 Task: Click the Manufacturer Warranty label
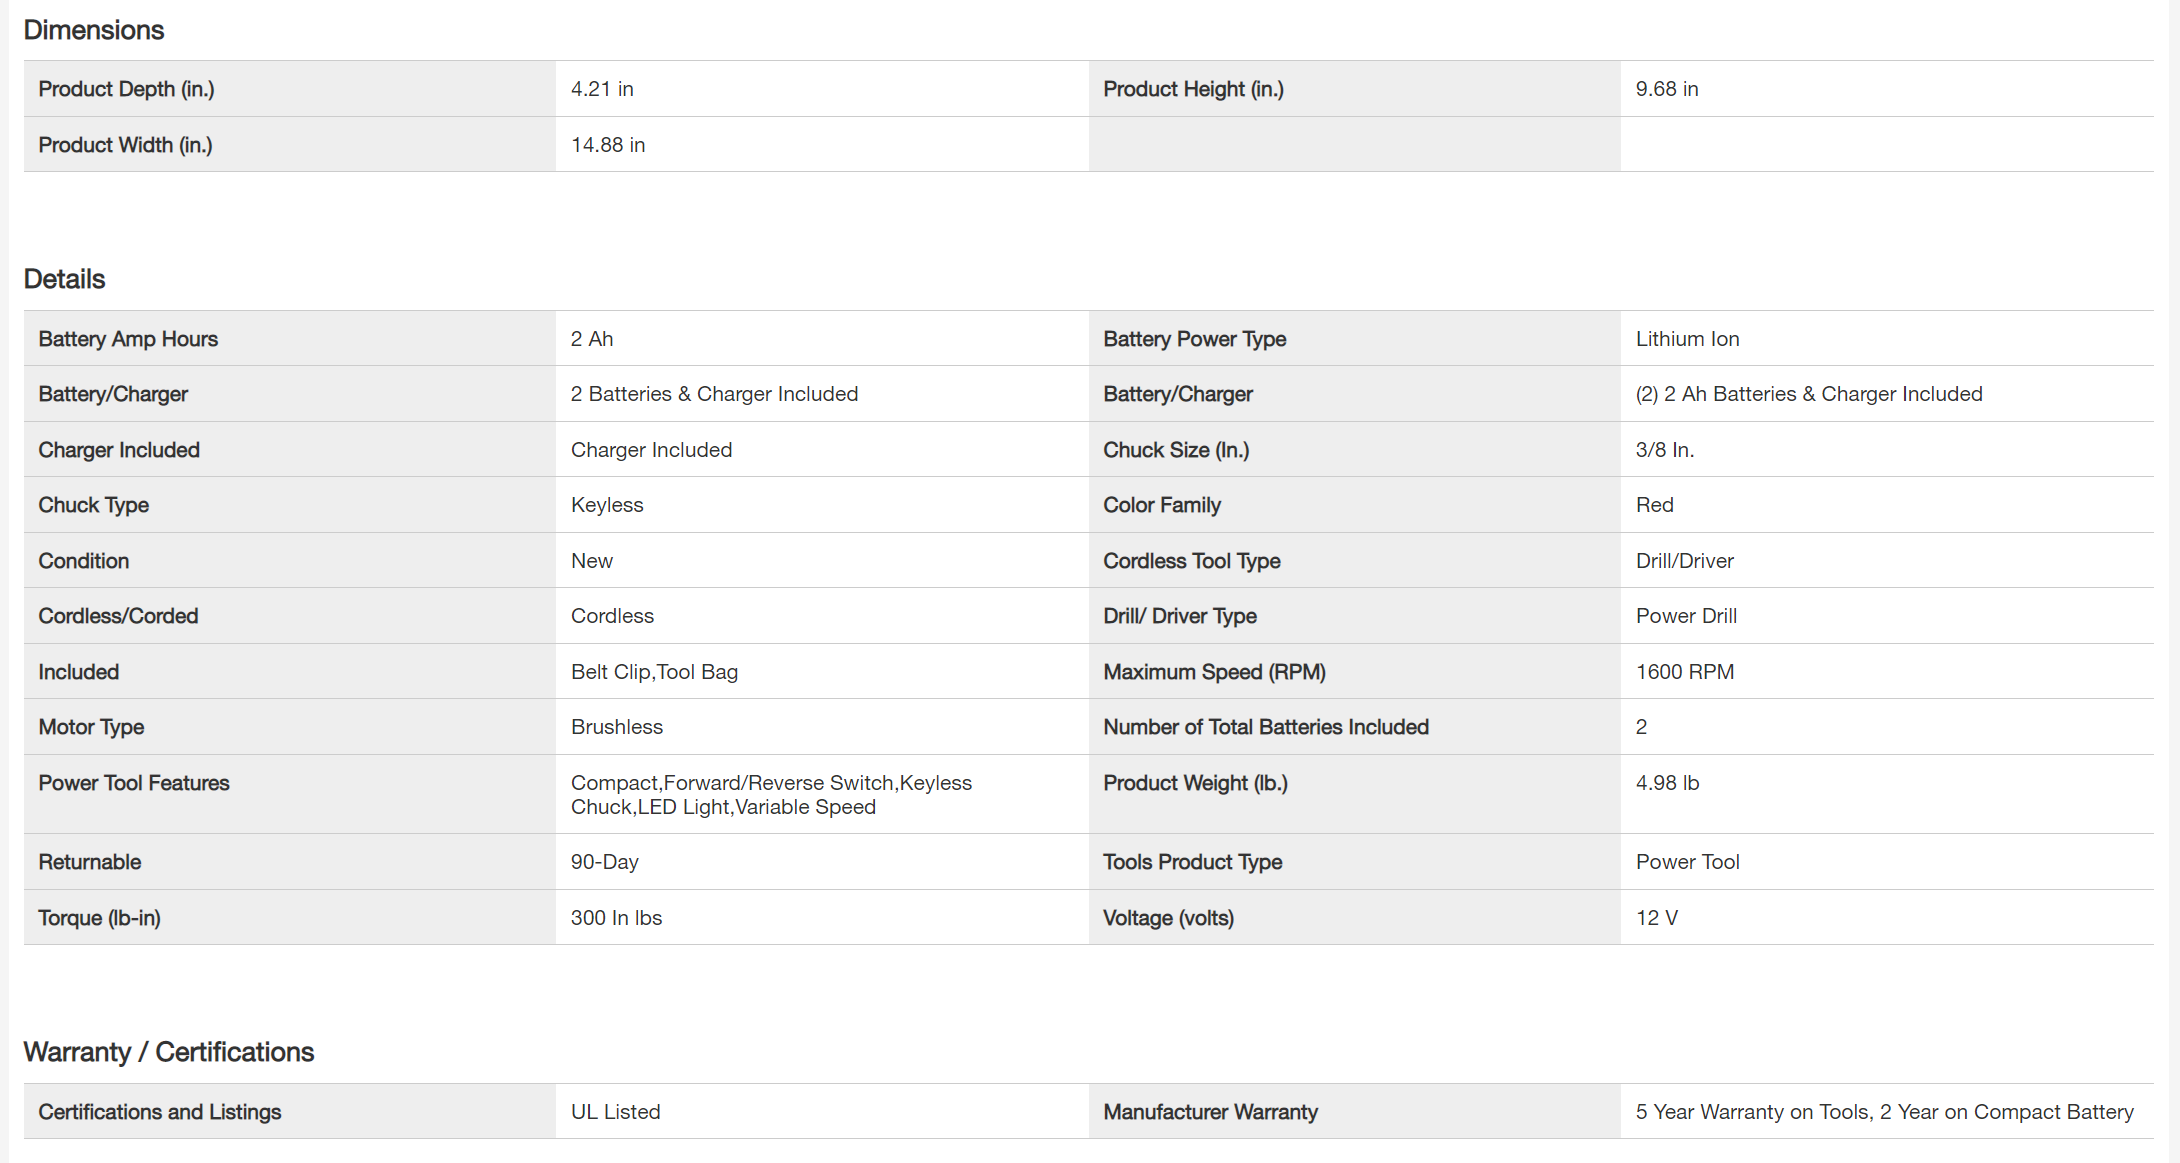coord(1210,1112)
